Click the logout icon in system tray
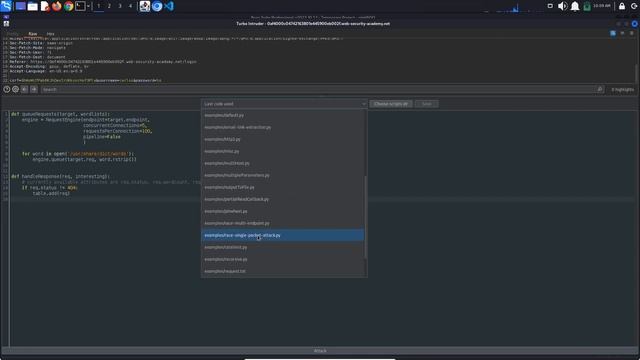640x360 pixels. tap(634, 6)
